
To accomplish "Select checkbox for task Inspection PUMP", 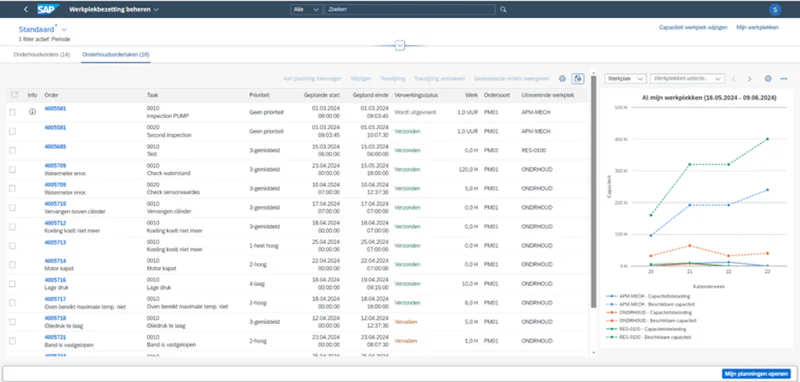I will [12, 112].
